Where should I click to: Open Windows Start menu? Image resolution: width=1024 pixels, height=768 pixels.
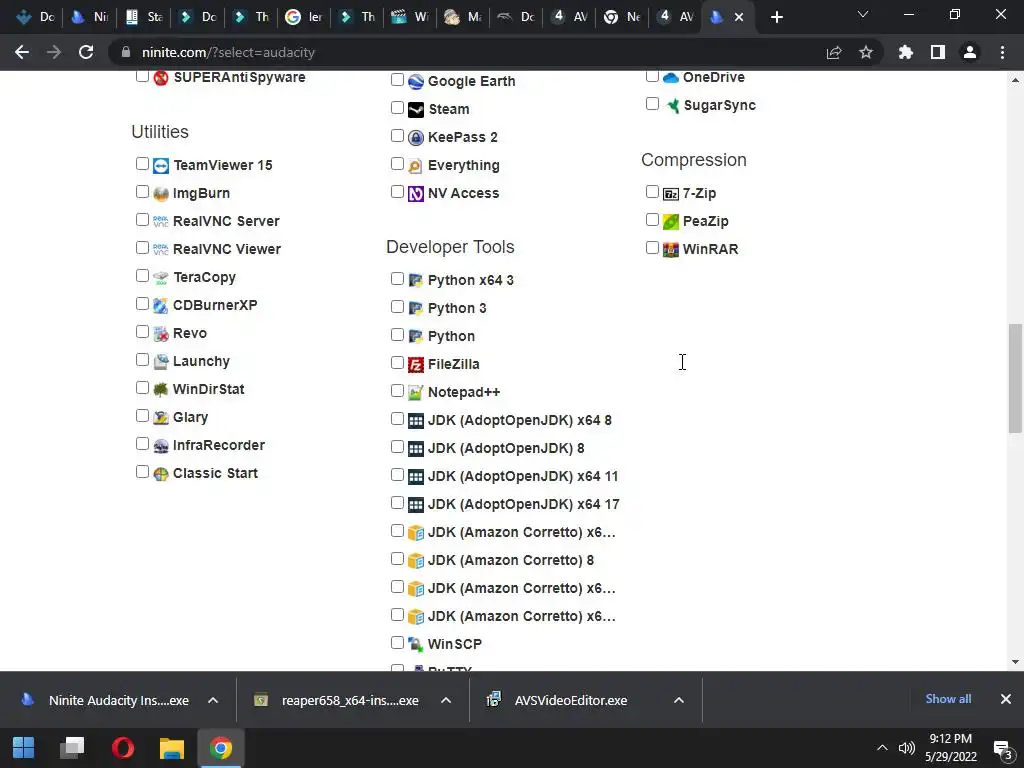[x=24, y=748]
